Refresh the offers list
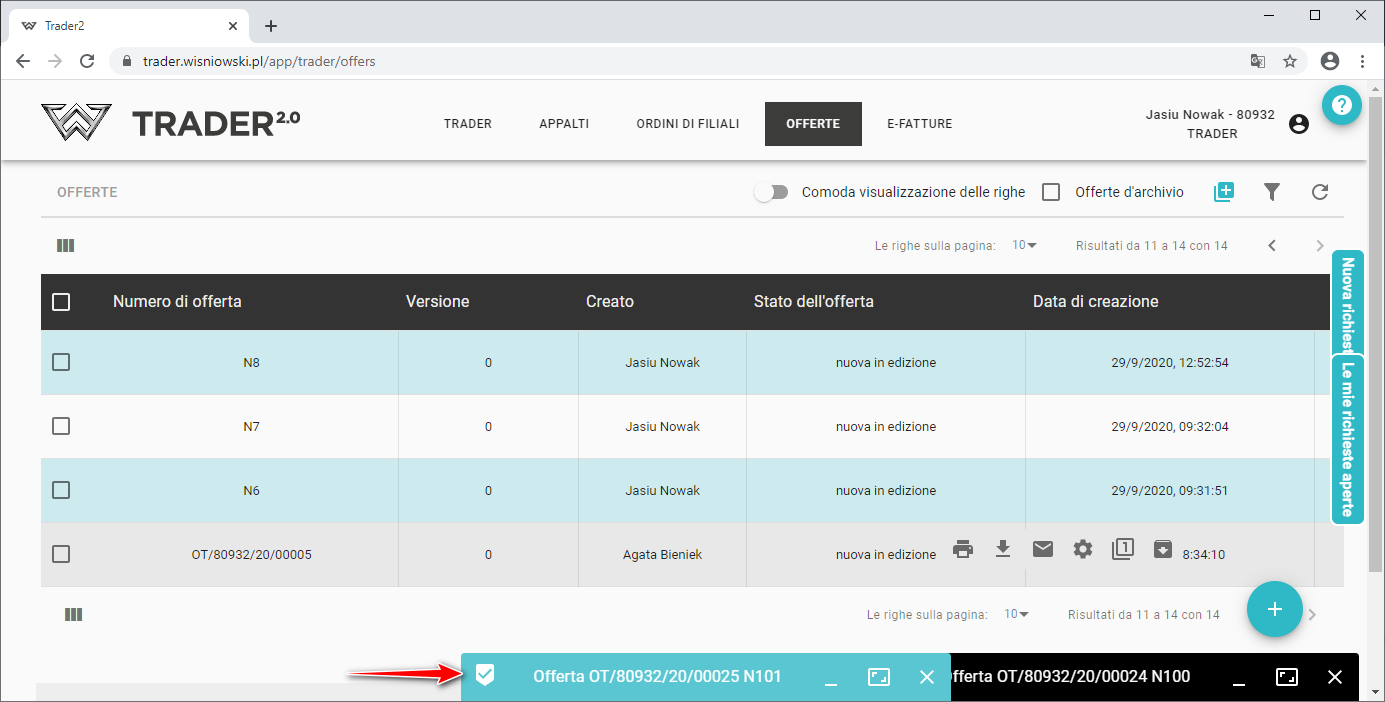The width and height of the screenshot is (1385, 702). (1320, 192)
